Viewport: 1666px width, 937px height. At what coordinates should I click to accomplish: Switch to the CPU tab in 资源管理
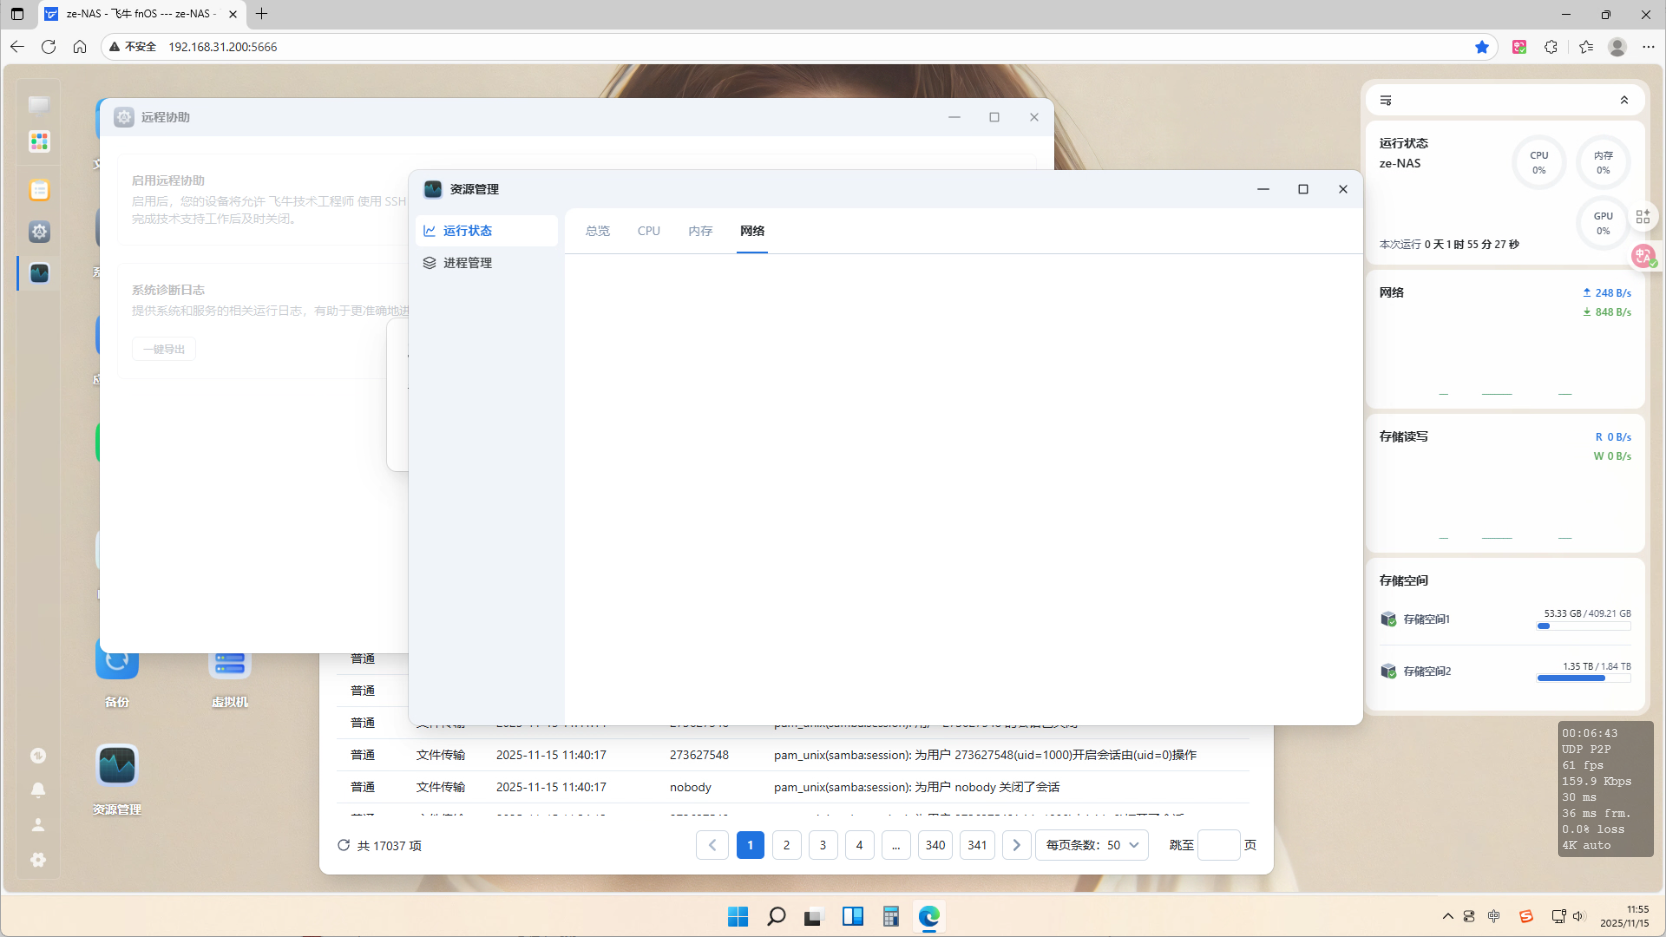(x=648, y=231)
